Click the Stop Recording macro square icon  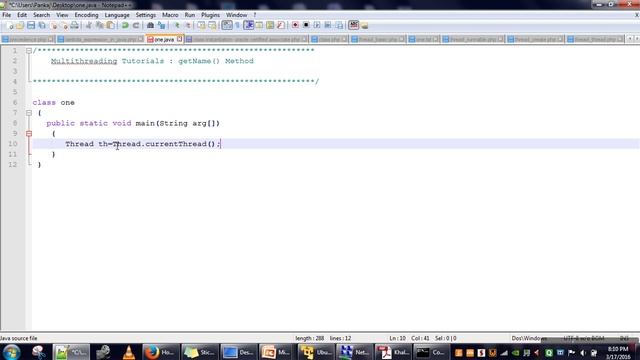[306, 25]
